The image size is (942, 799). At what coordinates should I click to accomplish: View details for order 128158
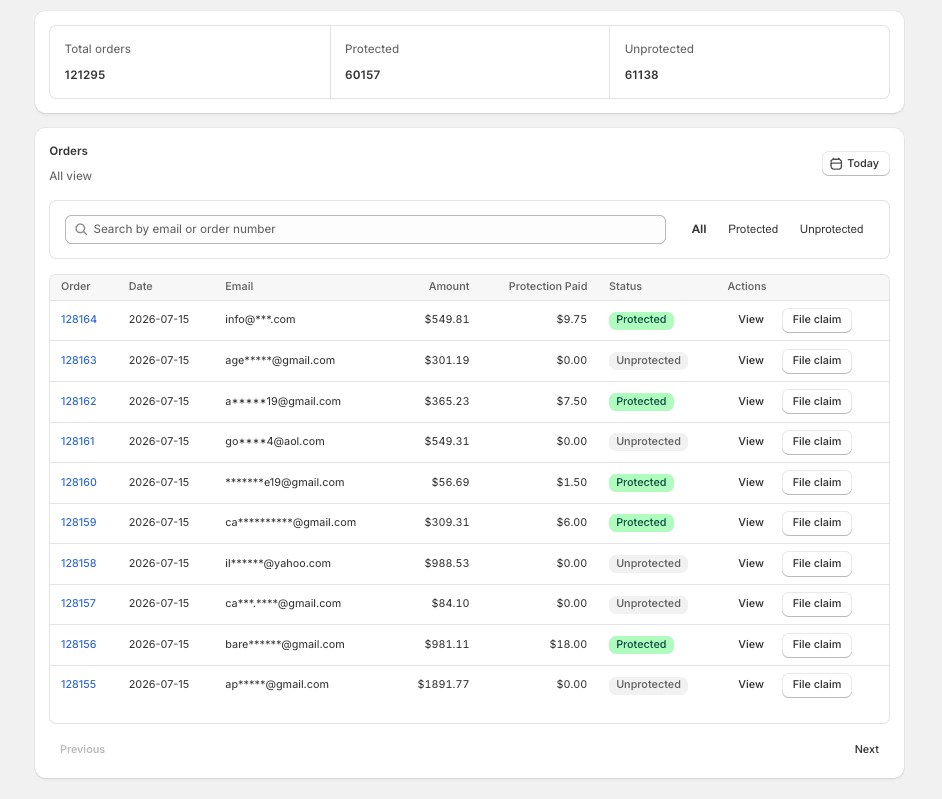[751, 563]
